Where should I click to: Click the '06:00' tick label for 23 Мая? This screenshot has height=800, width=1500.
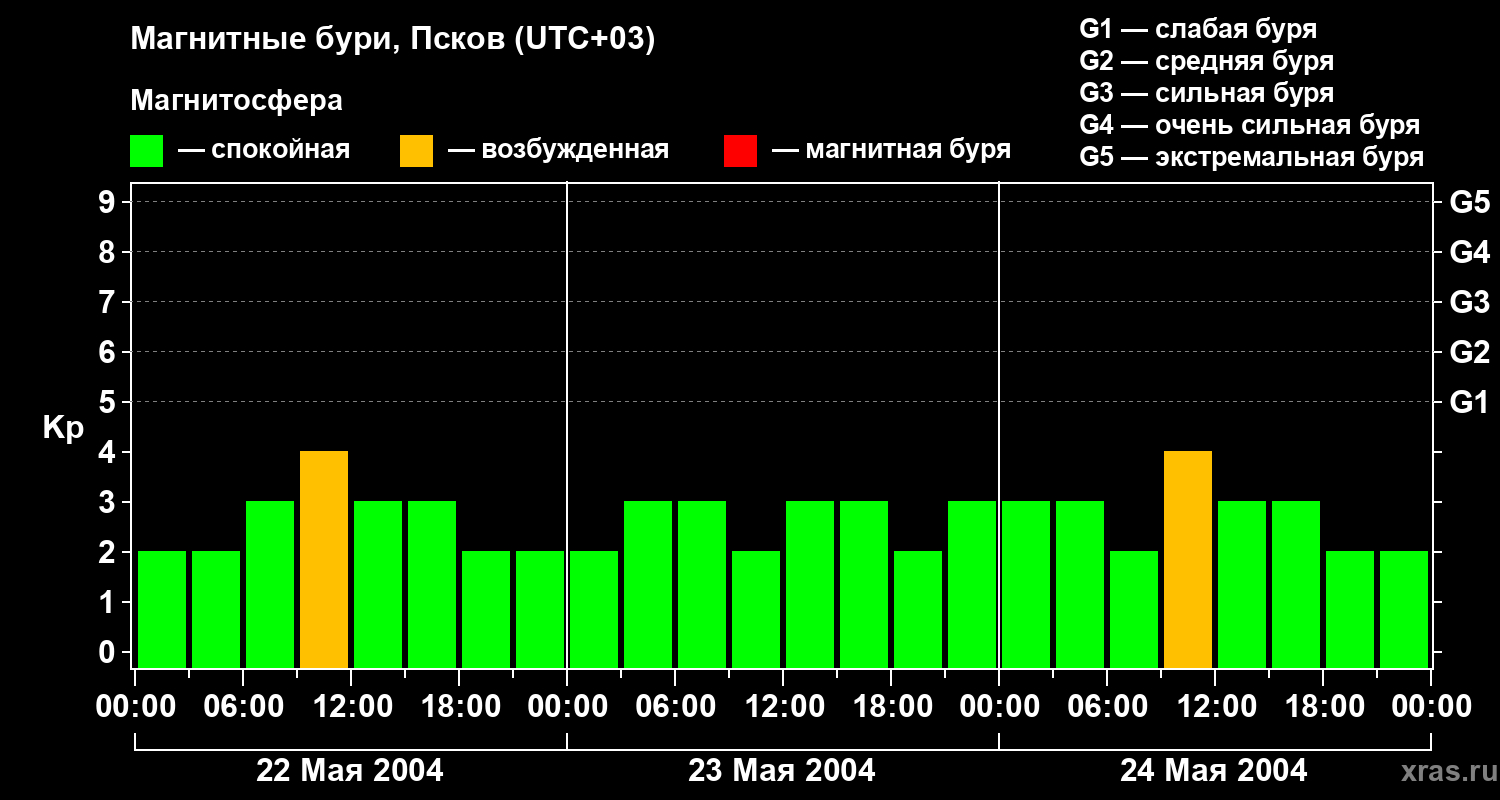(676, 707)
